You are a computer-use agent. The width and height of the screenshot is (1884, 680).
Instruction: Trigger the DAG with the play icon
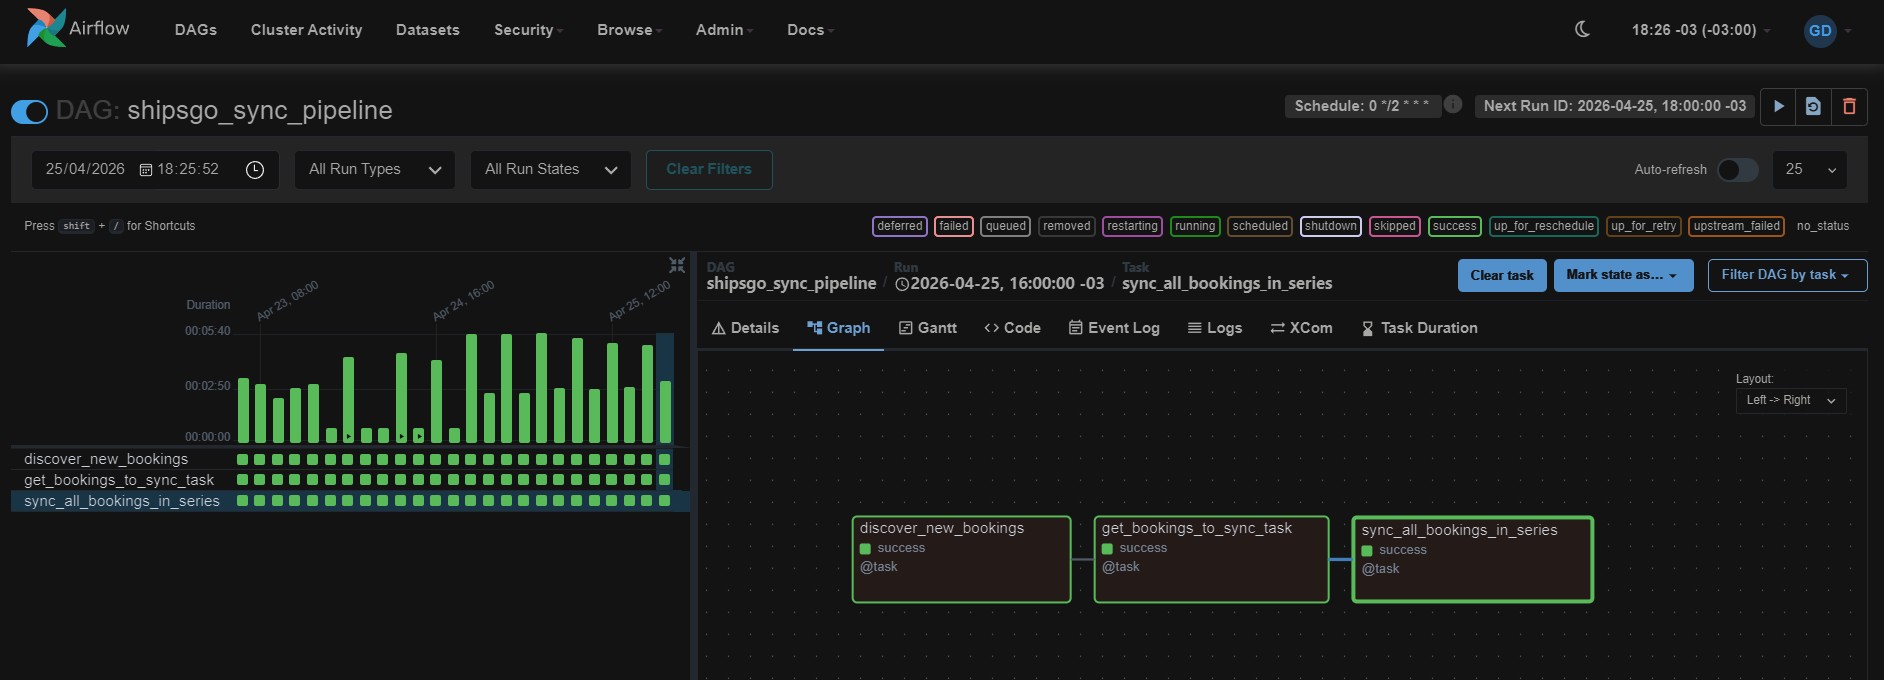point(1778,106)
